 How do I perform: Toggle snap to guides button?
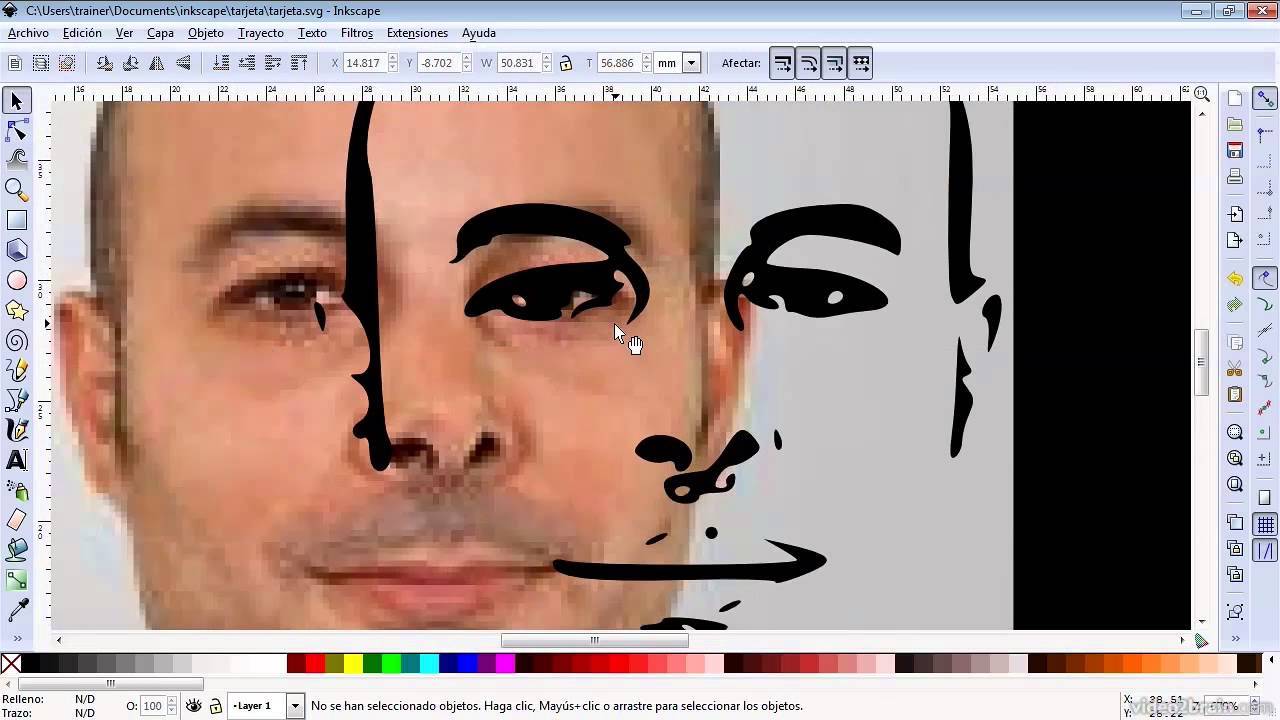click(x=1266, y=551)
